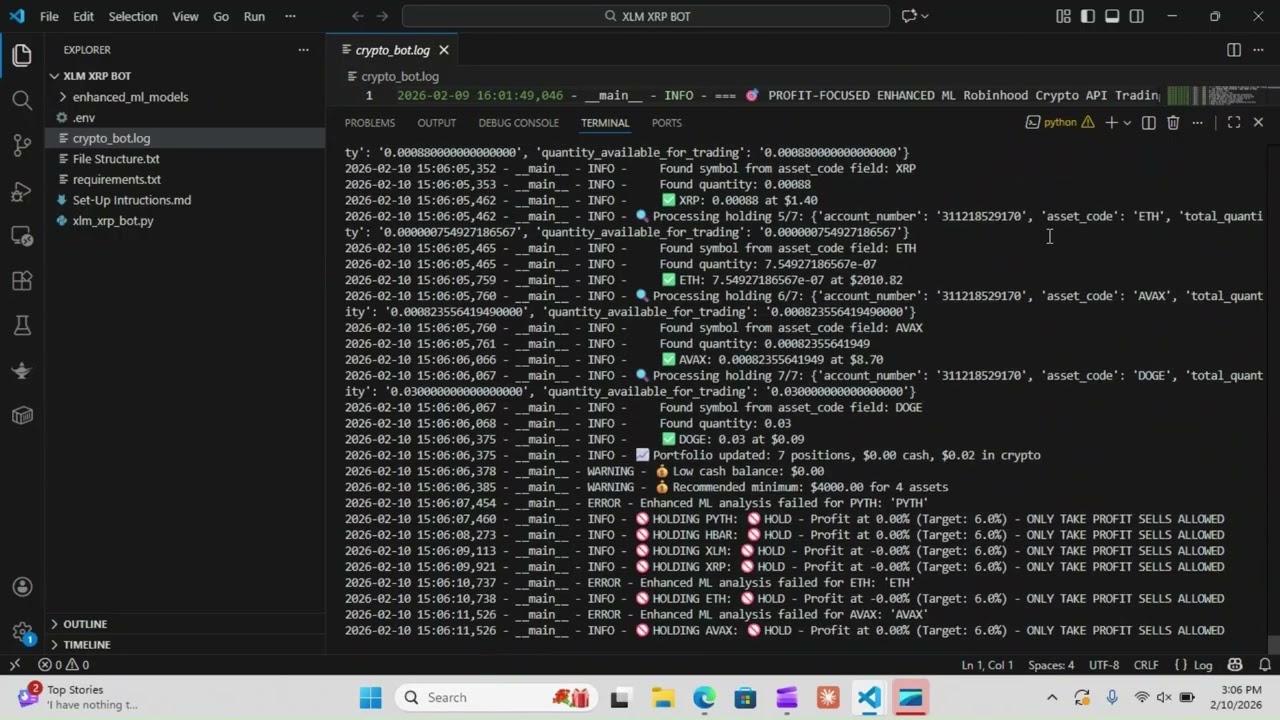Open the Run and Debug view

pos(22,191)
